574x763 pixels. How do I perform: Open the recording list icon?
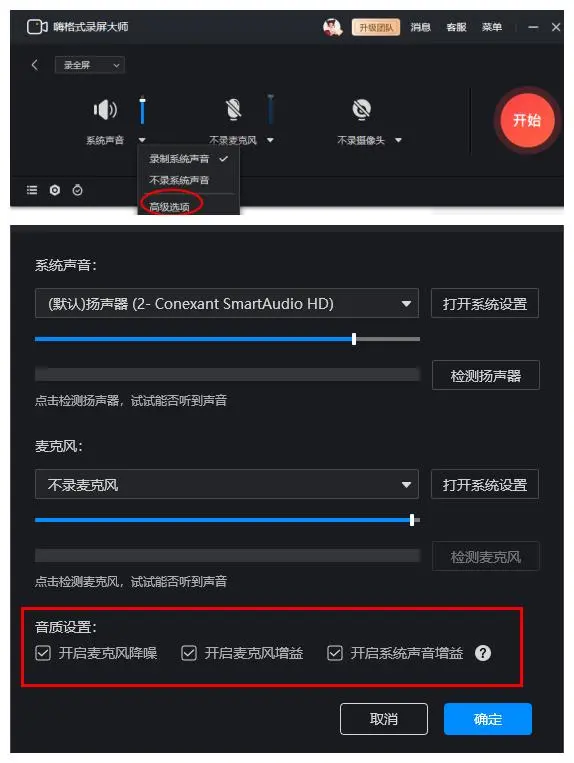click(32, 190)
